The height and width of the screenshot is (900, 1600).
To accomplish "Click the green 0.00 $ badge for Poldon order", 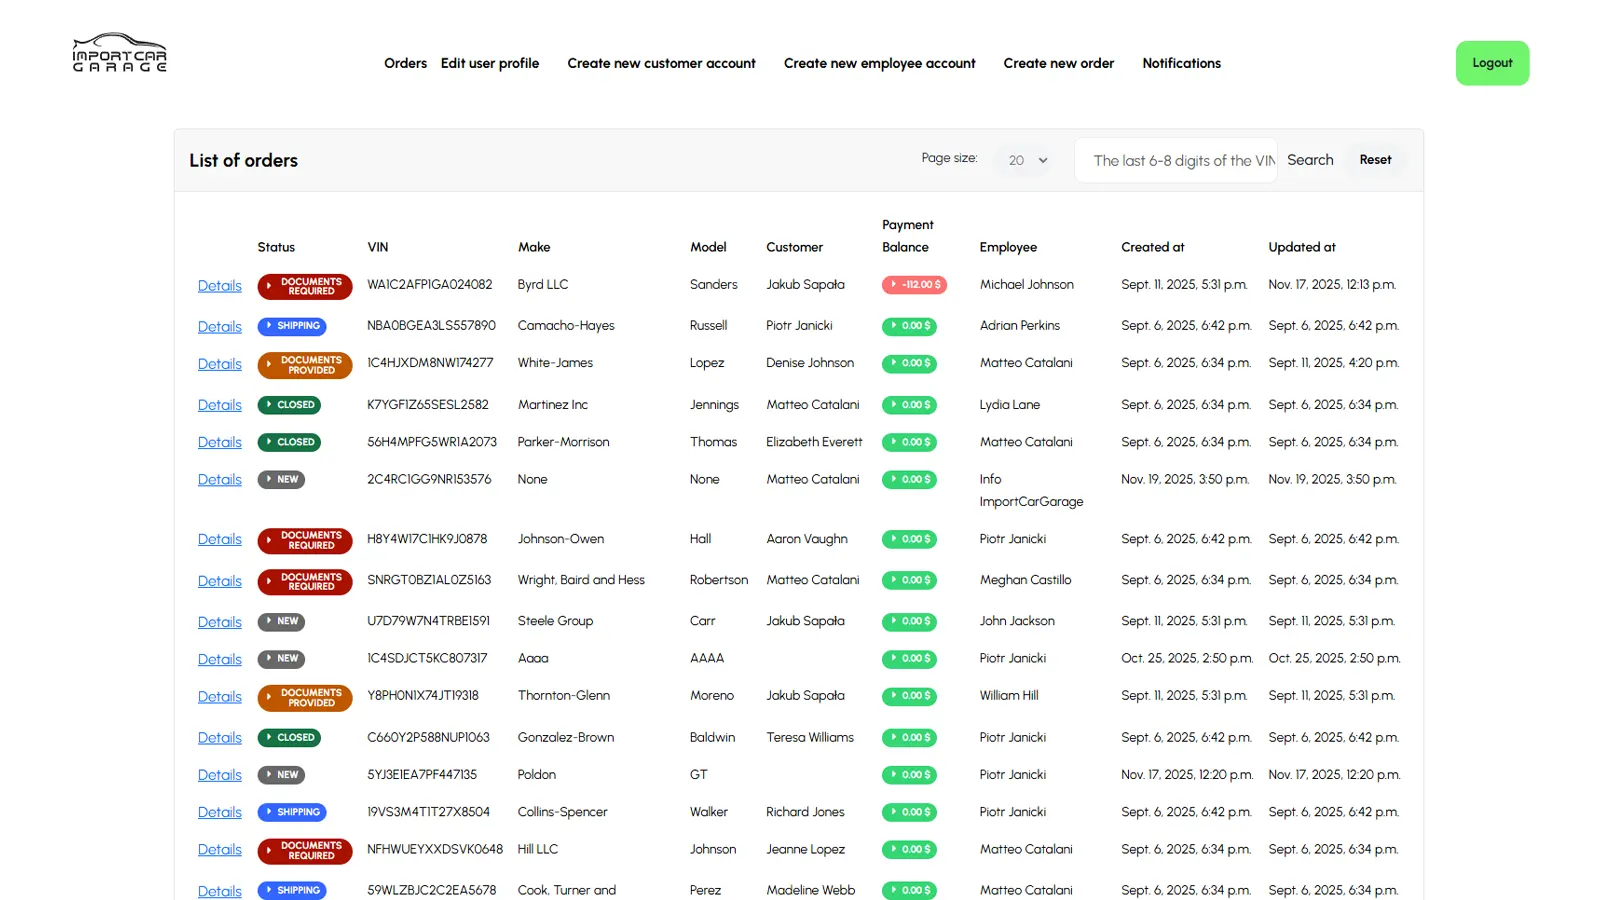I will [x=909, y=775].
